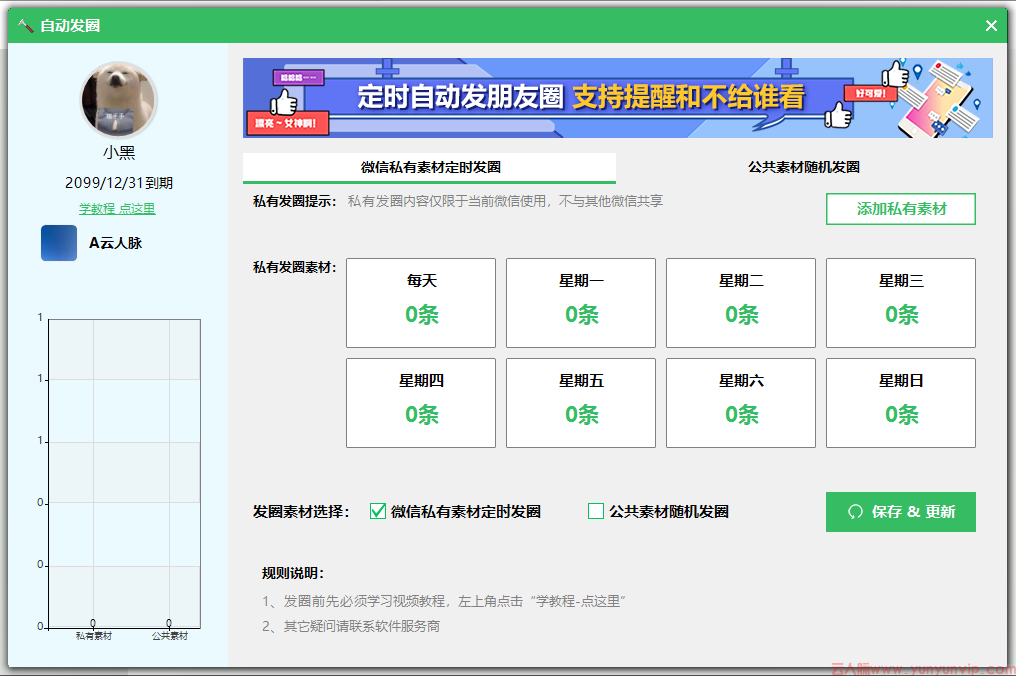
Task: Tick the 公共素材随机发圈 checkbox
Action: pyautogui.click(x=596, y=511)
